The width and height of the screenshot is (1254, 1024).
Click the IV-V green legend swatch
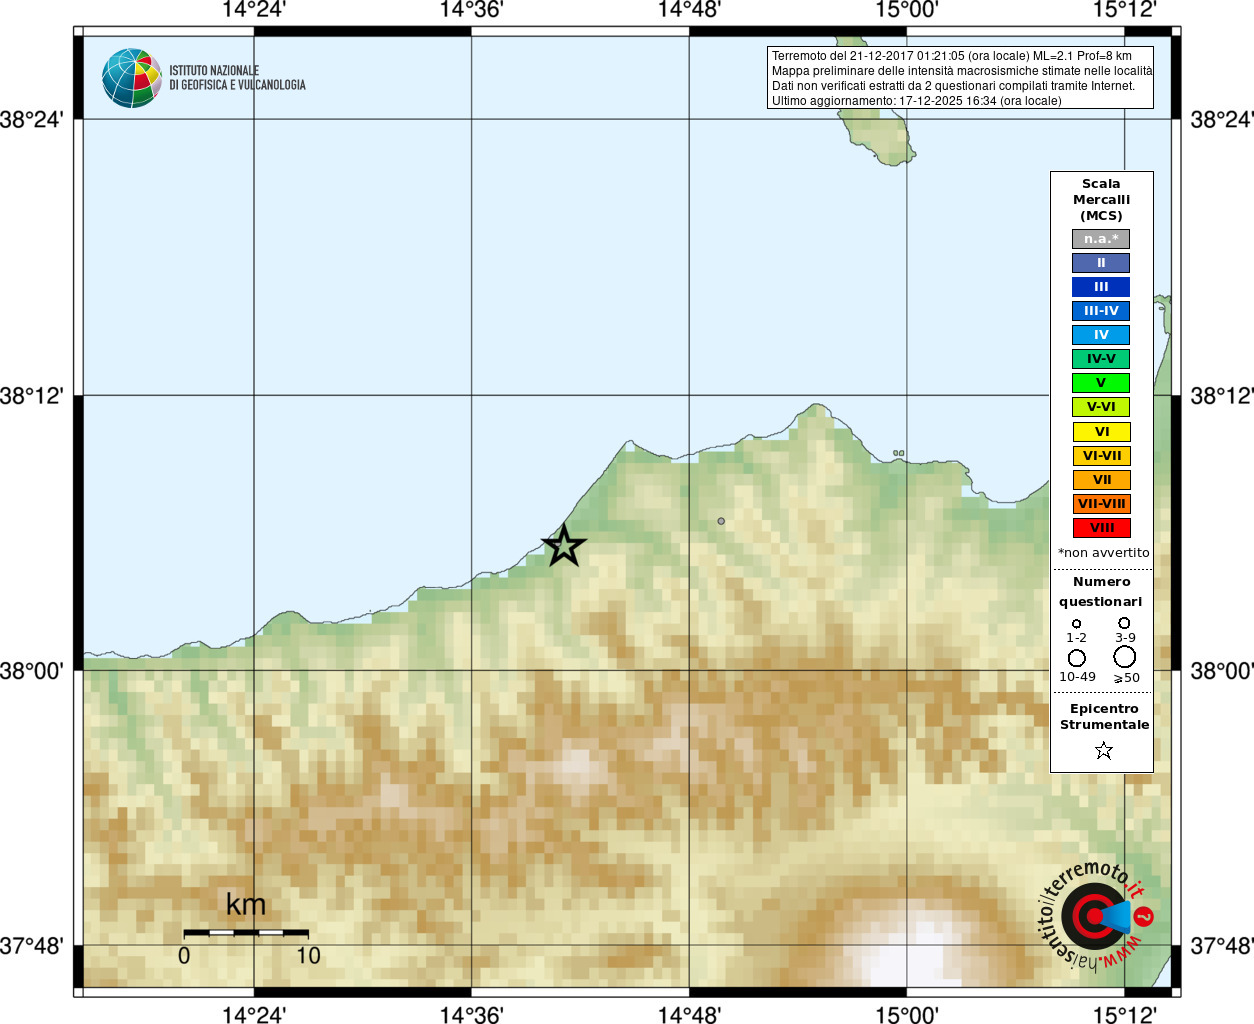tap(1101, 359)
